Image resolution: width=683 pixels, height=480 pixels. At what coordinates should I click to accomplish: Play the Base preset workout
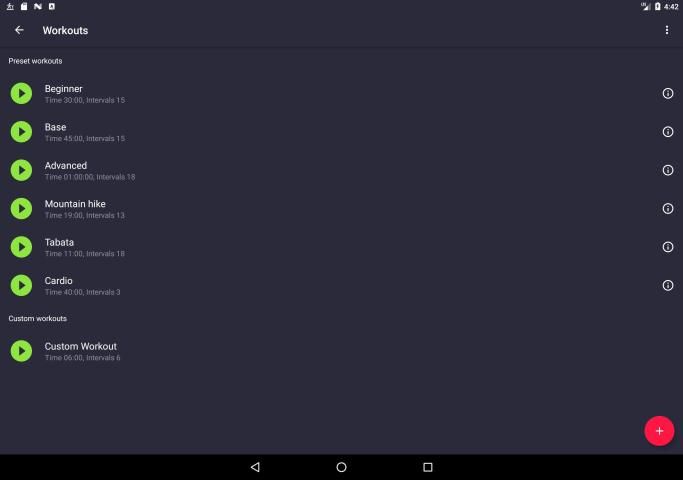(21, 132)
